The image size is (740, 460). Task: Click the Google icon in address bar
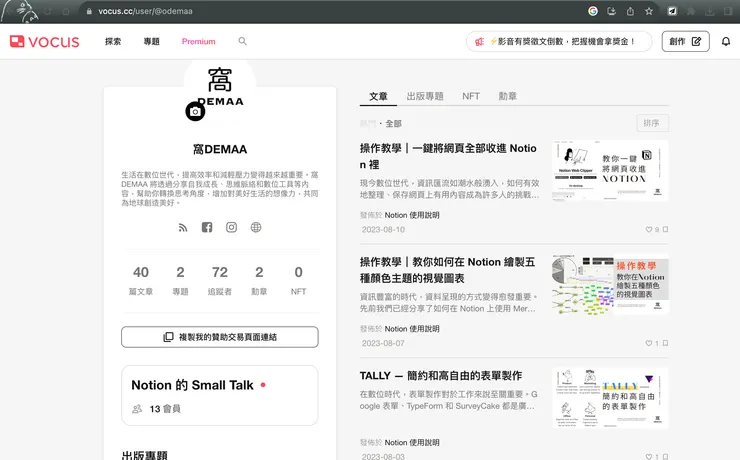click(593, 11)
